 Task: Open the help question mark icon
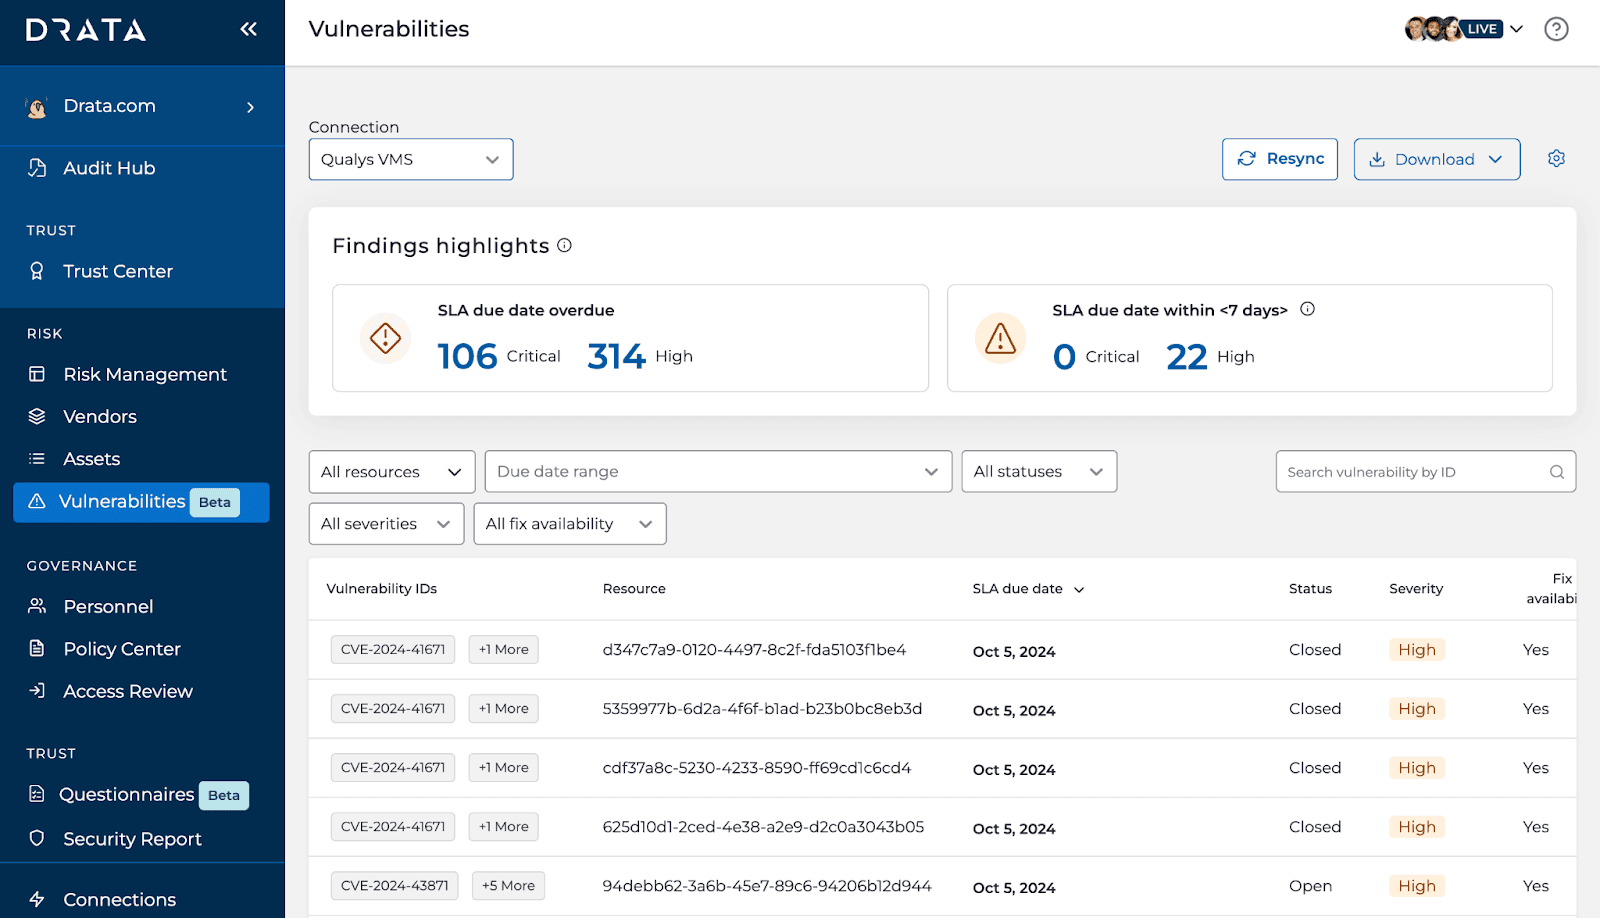click(1556, 29)
